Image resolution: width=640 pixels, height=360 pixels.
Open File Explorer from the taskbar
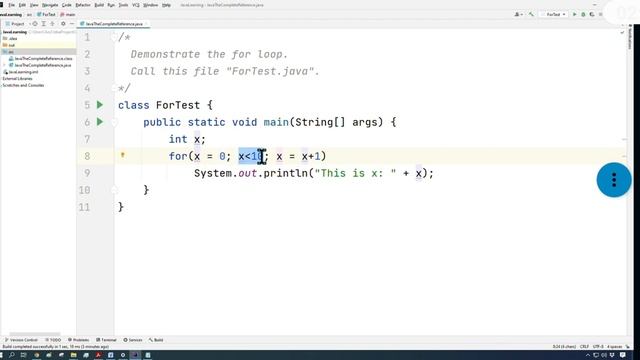(x=73, y=355)
